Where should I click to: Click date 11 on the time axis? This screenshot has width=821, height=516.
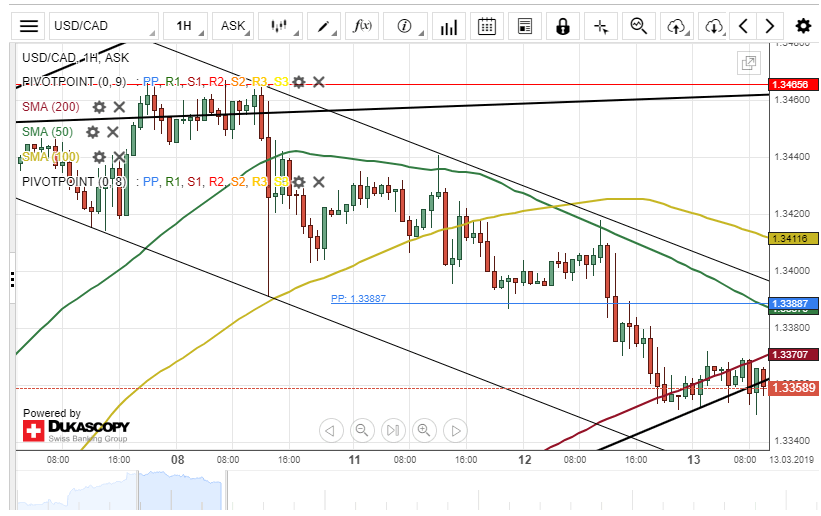(x=354, y=460)
